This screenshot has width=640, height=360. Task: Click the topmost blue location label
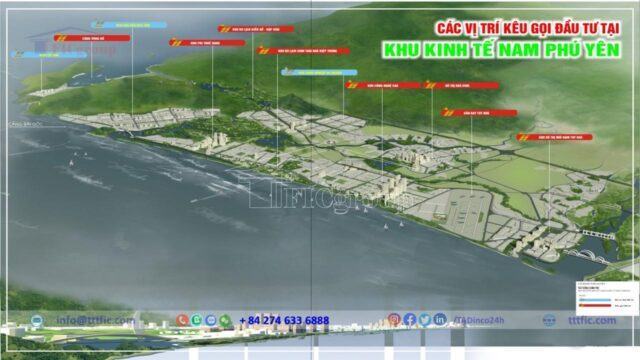point(129,25)
